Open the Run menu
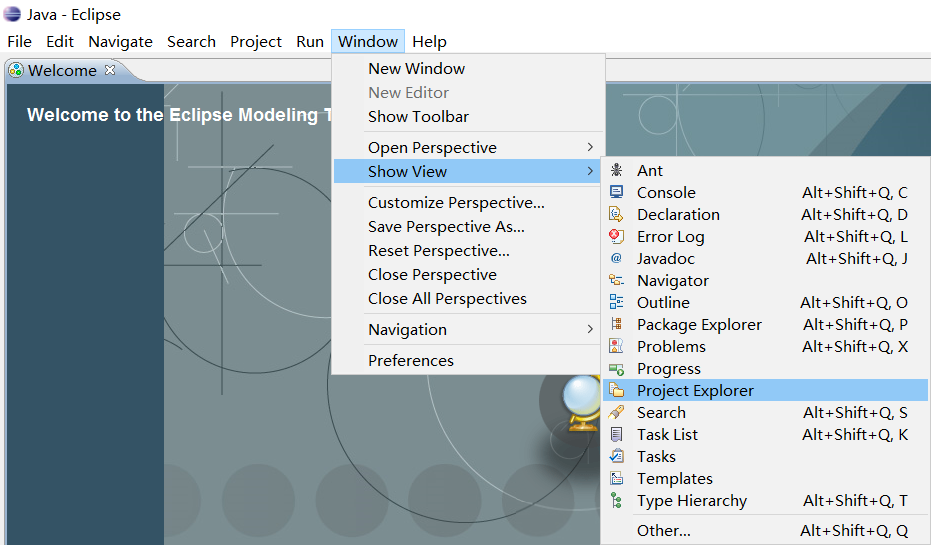931x545 pixels. coord(310,42)
